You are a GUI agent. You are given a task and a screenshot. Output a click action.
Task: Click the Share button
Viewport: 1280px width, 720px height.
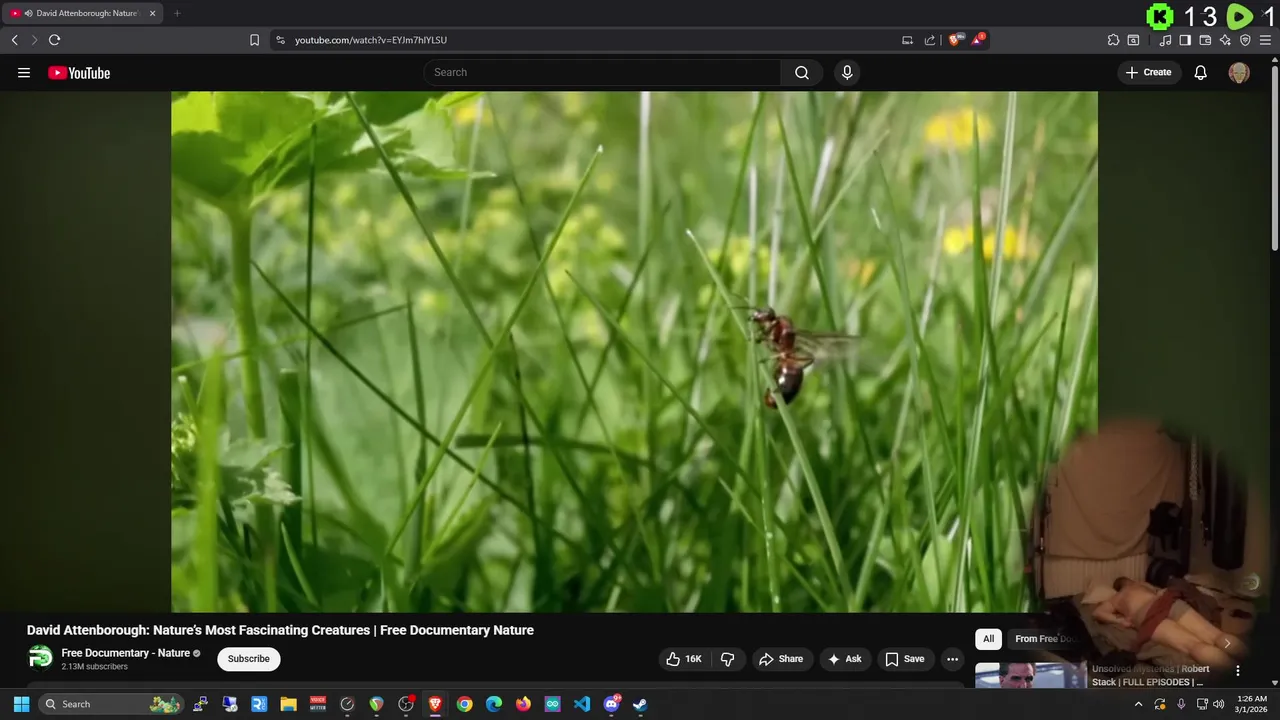780,659
